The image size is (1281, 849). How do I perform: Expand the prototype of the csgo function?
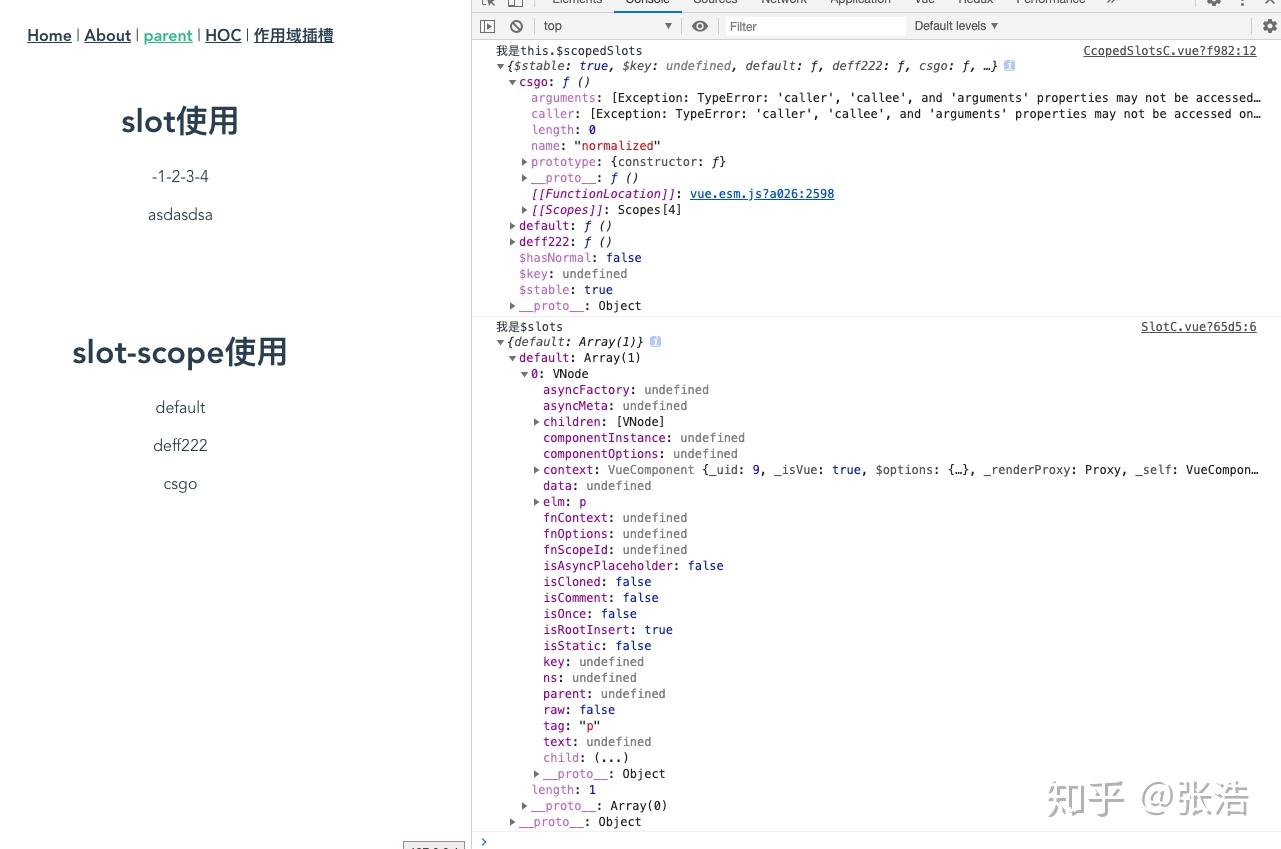pos(524,161)
